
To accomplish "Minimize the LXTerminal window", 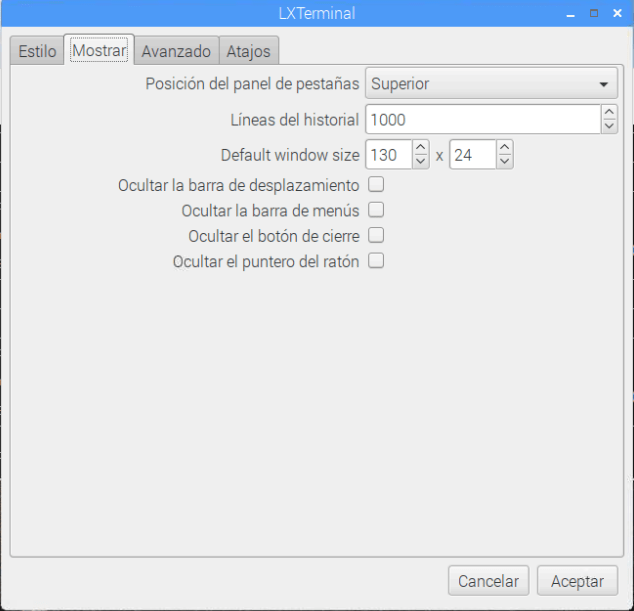I will pos(571,14).
